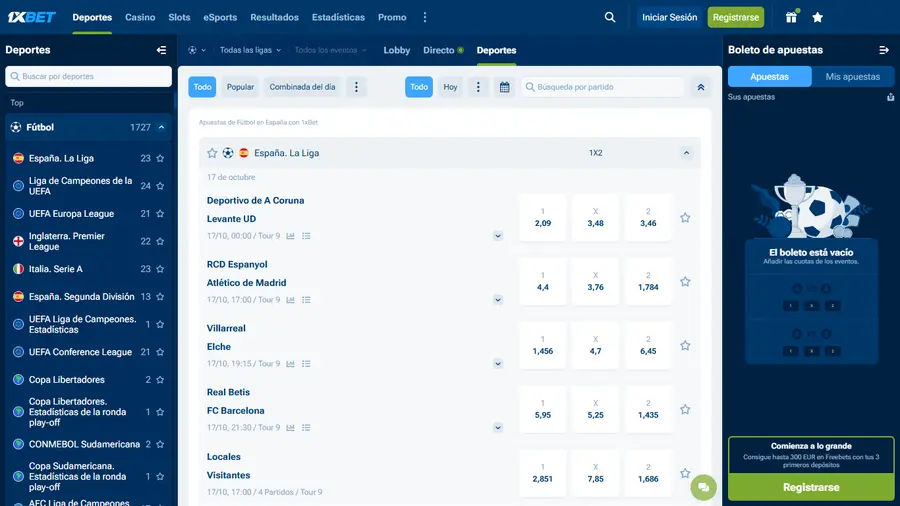Screen dimensions: 900x506
Task: Collapse all leagues double-chevron icon
Action: (701, 87)
